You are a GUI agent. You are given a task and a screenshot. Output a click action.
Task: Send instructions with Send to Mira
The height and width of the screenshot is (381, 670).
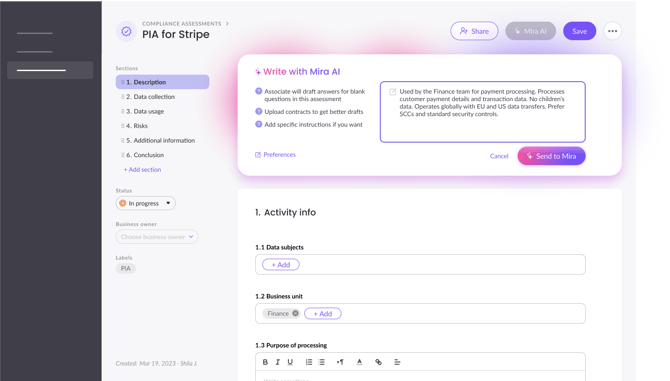point(552,156)
